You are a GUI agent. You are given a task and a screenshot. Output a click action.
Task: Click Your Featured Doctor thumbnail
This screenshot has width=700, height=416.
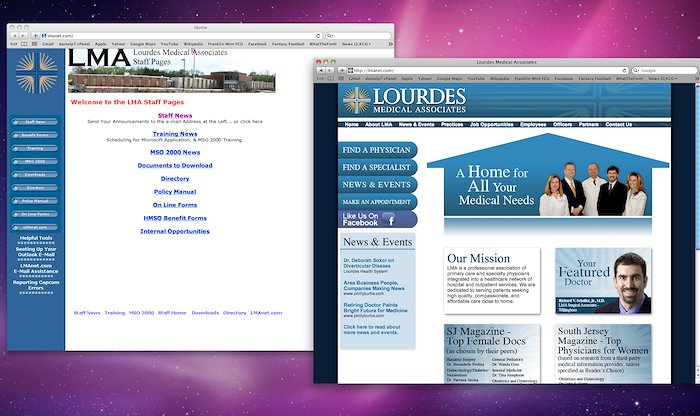(603, 281)
